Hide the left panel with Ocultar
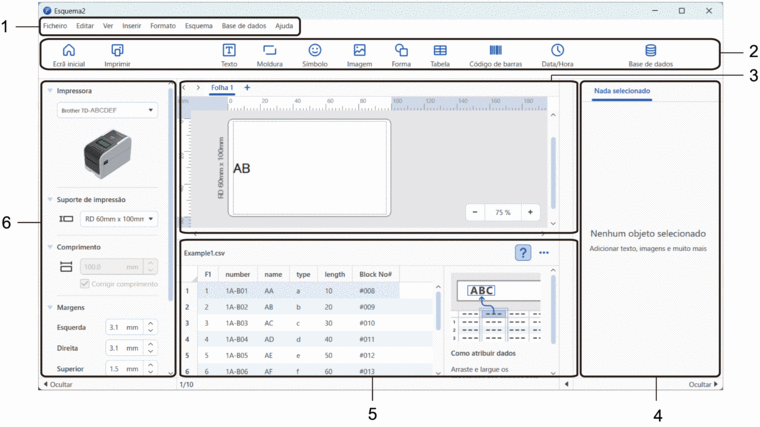Viewport: 760px width, 427px height. click(58, 384)
